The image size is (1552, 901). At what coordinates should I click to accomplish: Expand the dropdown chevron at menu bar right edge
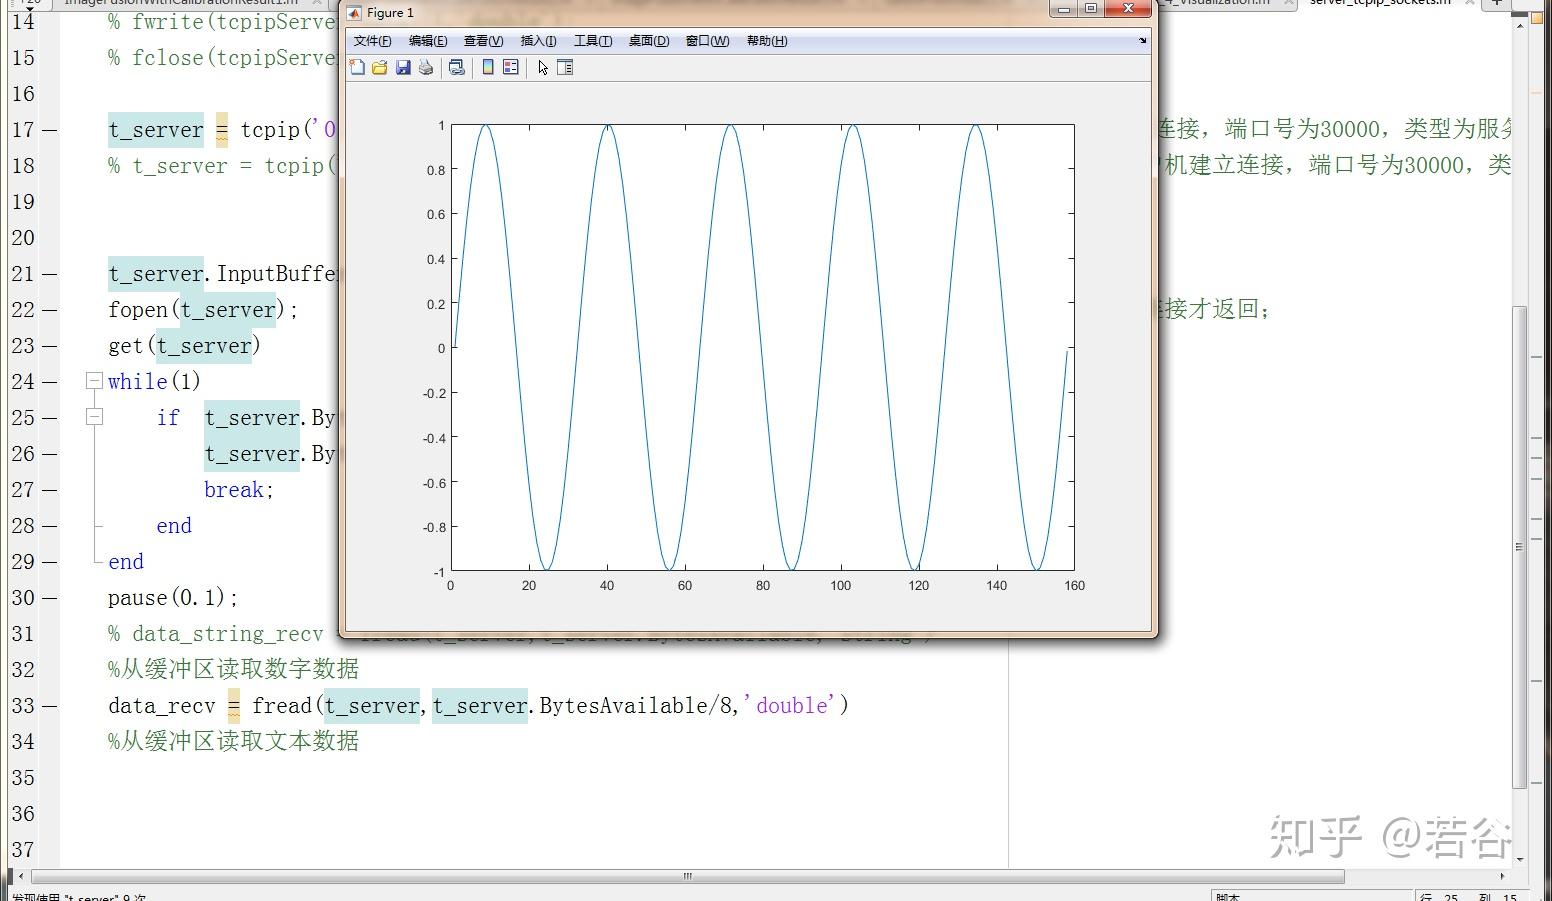(x=1141, y=41)
